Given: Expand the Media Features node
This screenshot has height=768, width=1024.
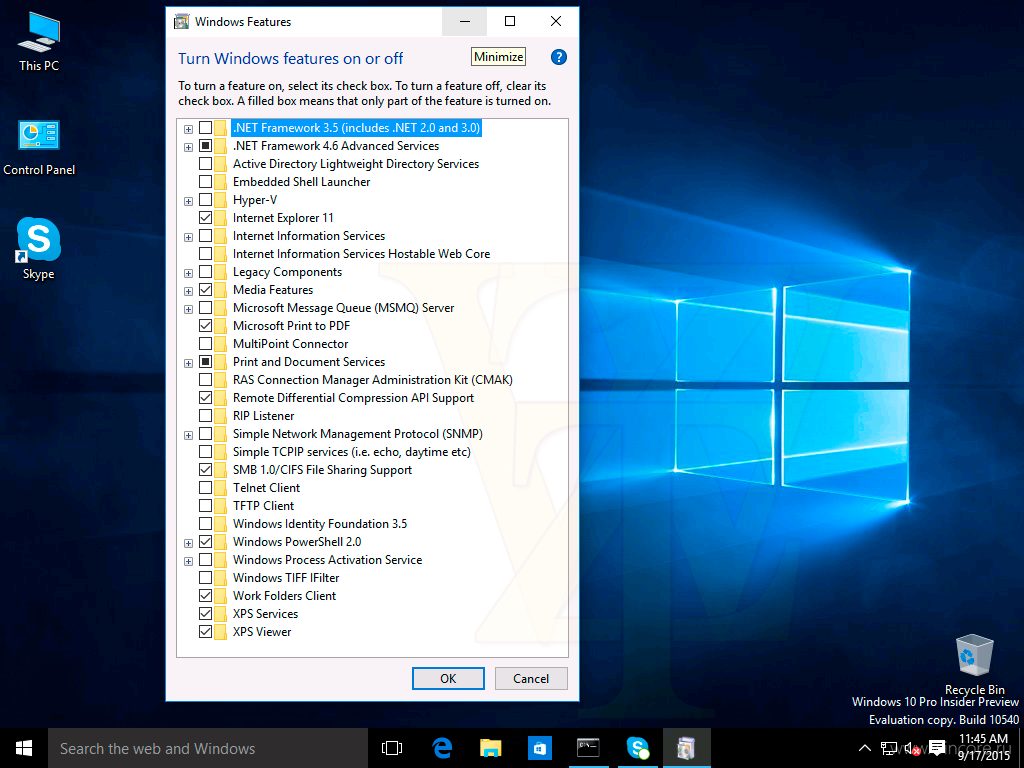Looking at the screenshot, I should point(188,291).
